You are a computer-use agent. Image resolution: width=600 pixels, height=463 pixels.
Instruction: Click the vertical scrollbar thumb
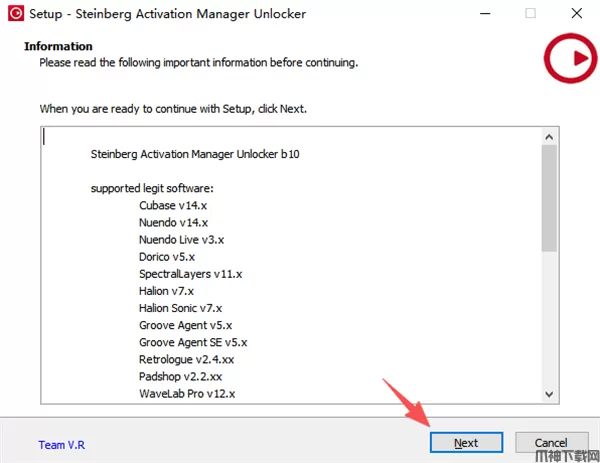[x=549, y=200]
